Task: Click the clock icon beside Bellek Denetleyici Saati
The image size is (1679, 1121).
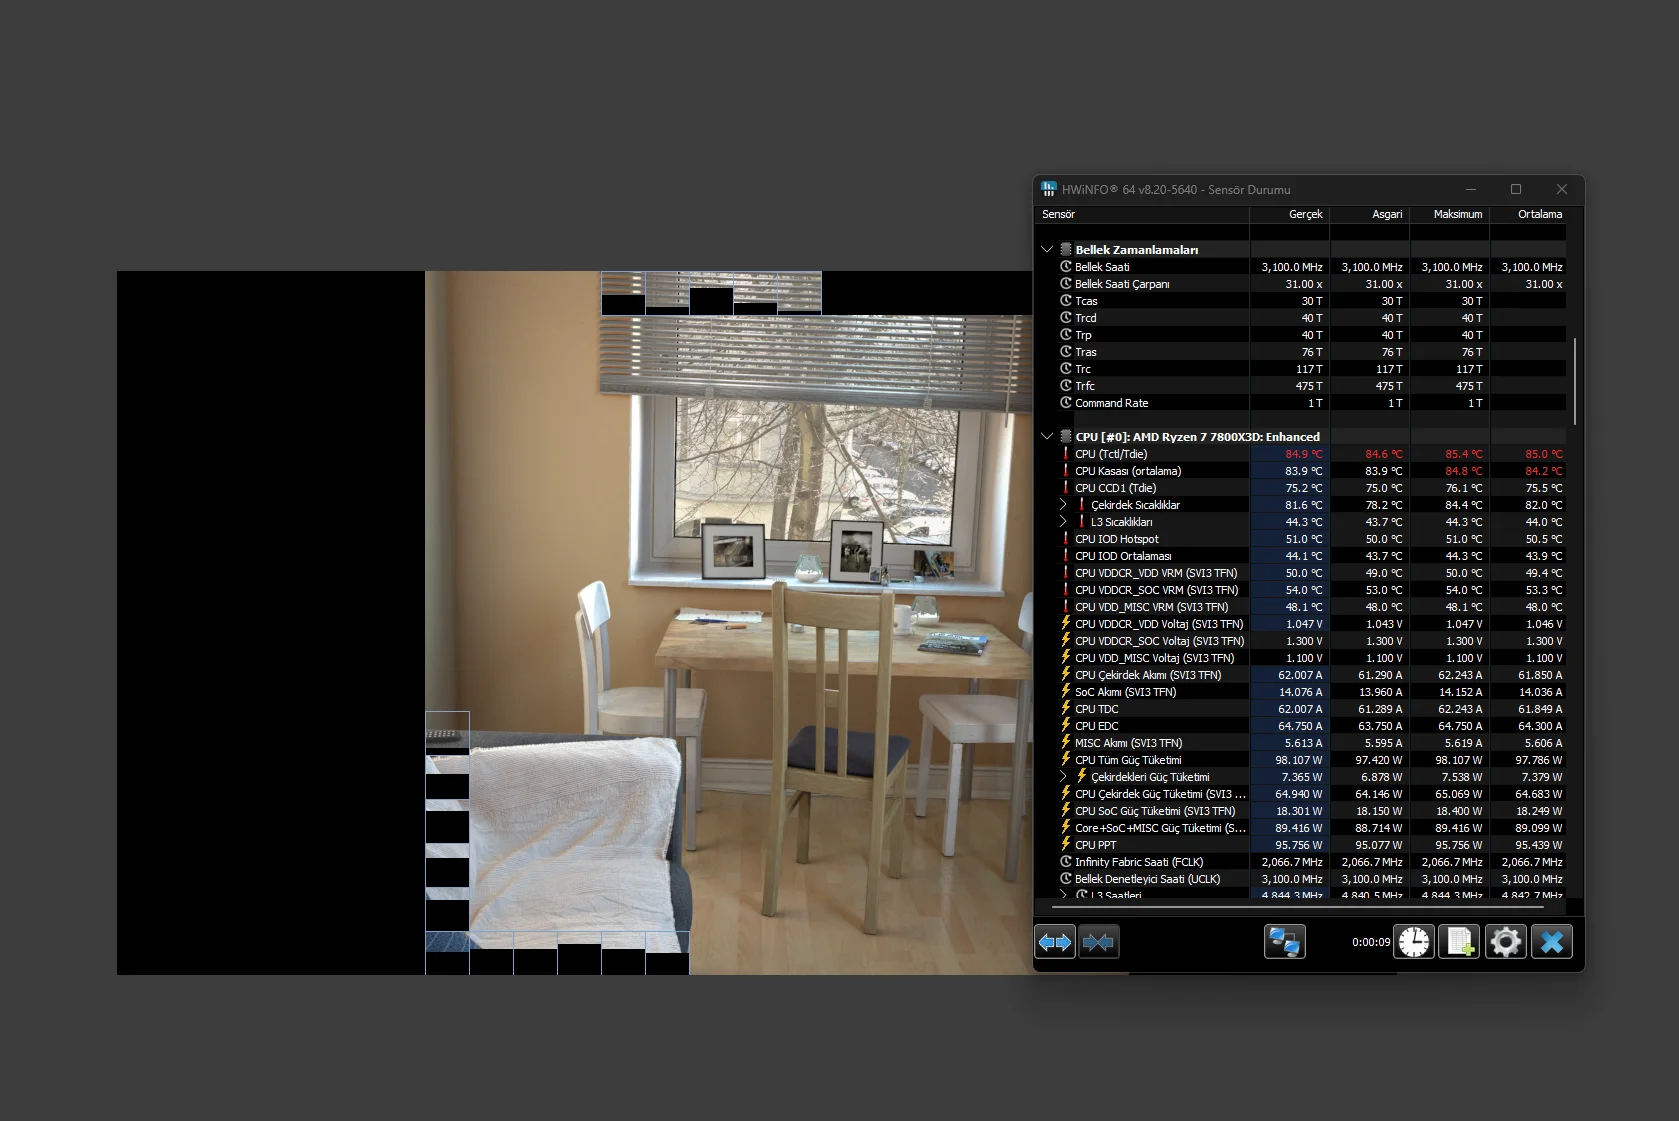Action: tap(1066, 879)
